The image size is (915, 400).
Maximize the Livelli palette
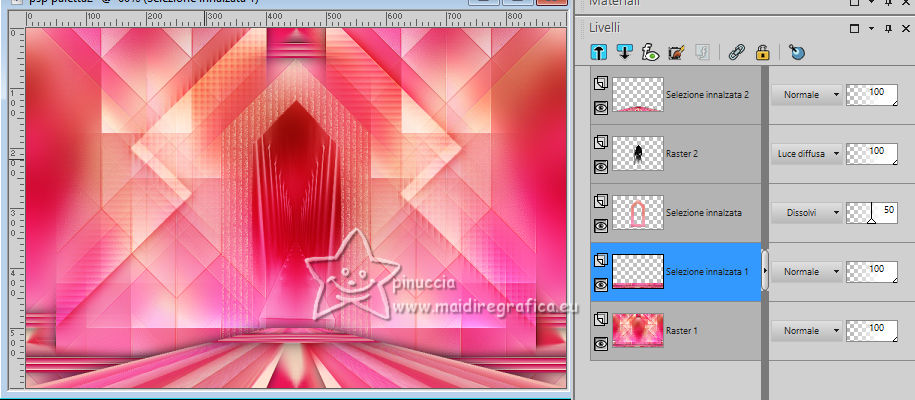(855, 28)
